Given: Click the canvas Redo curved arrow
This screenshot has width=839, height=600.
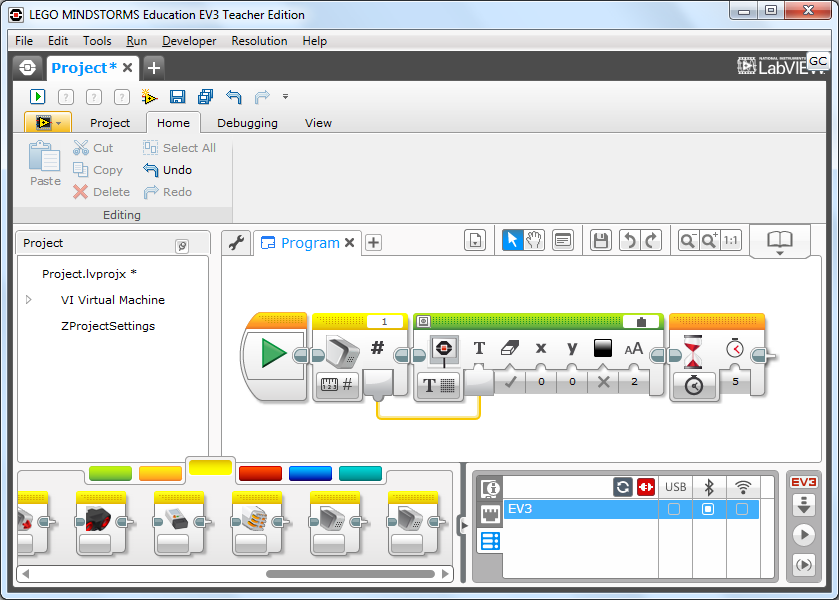Looking at the screenshot, I should click(651, 240).
